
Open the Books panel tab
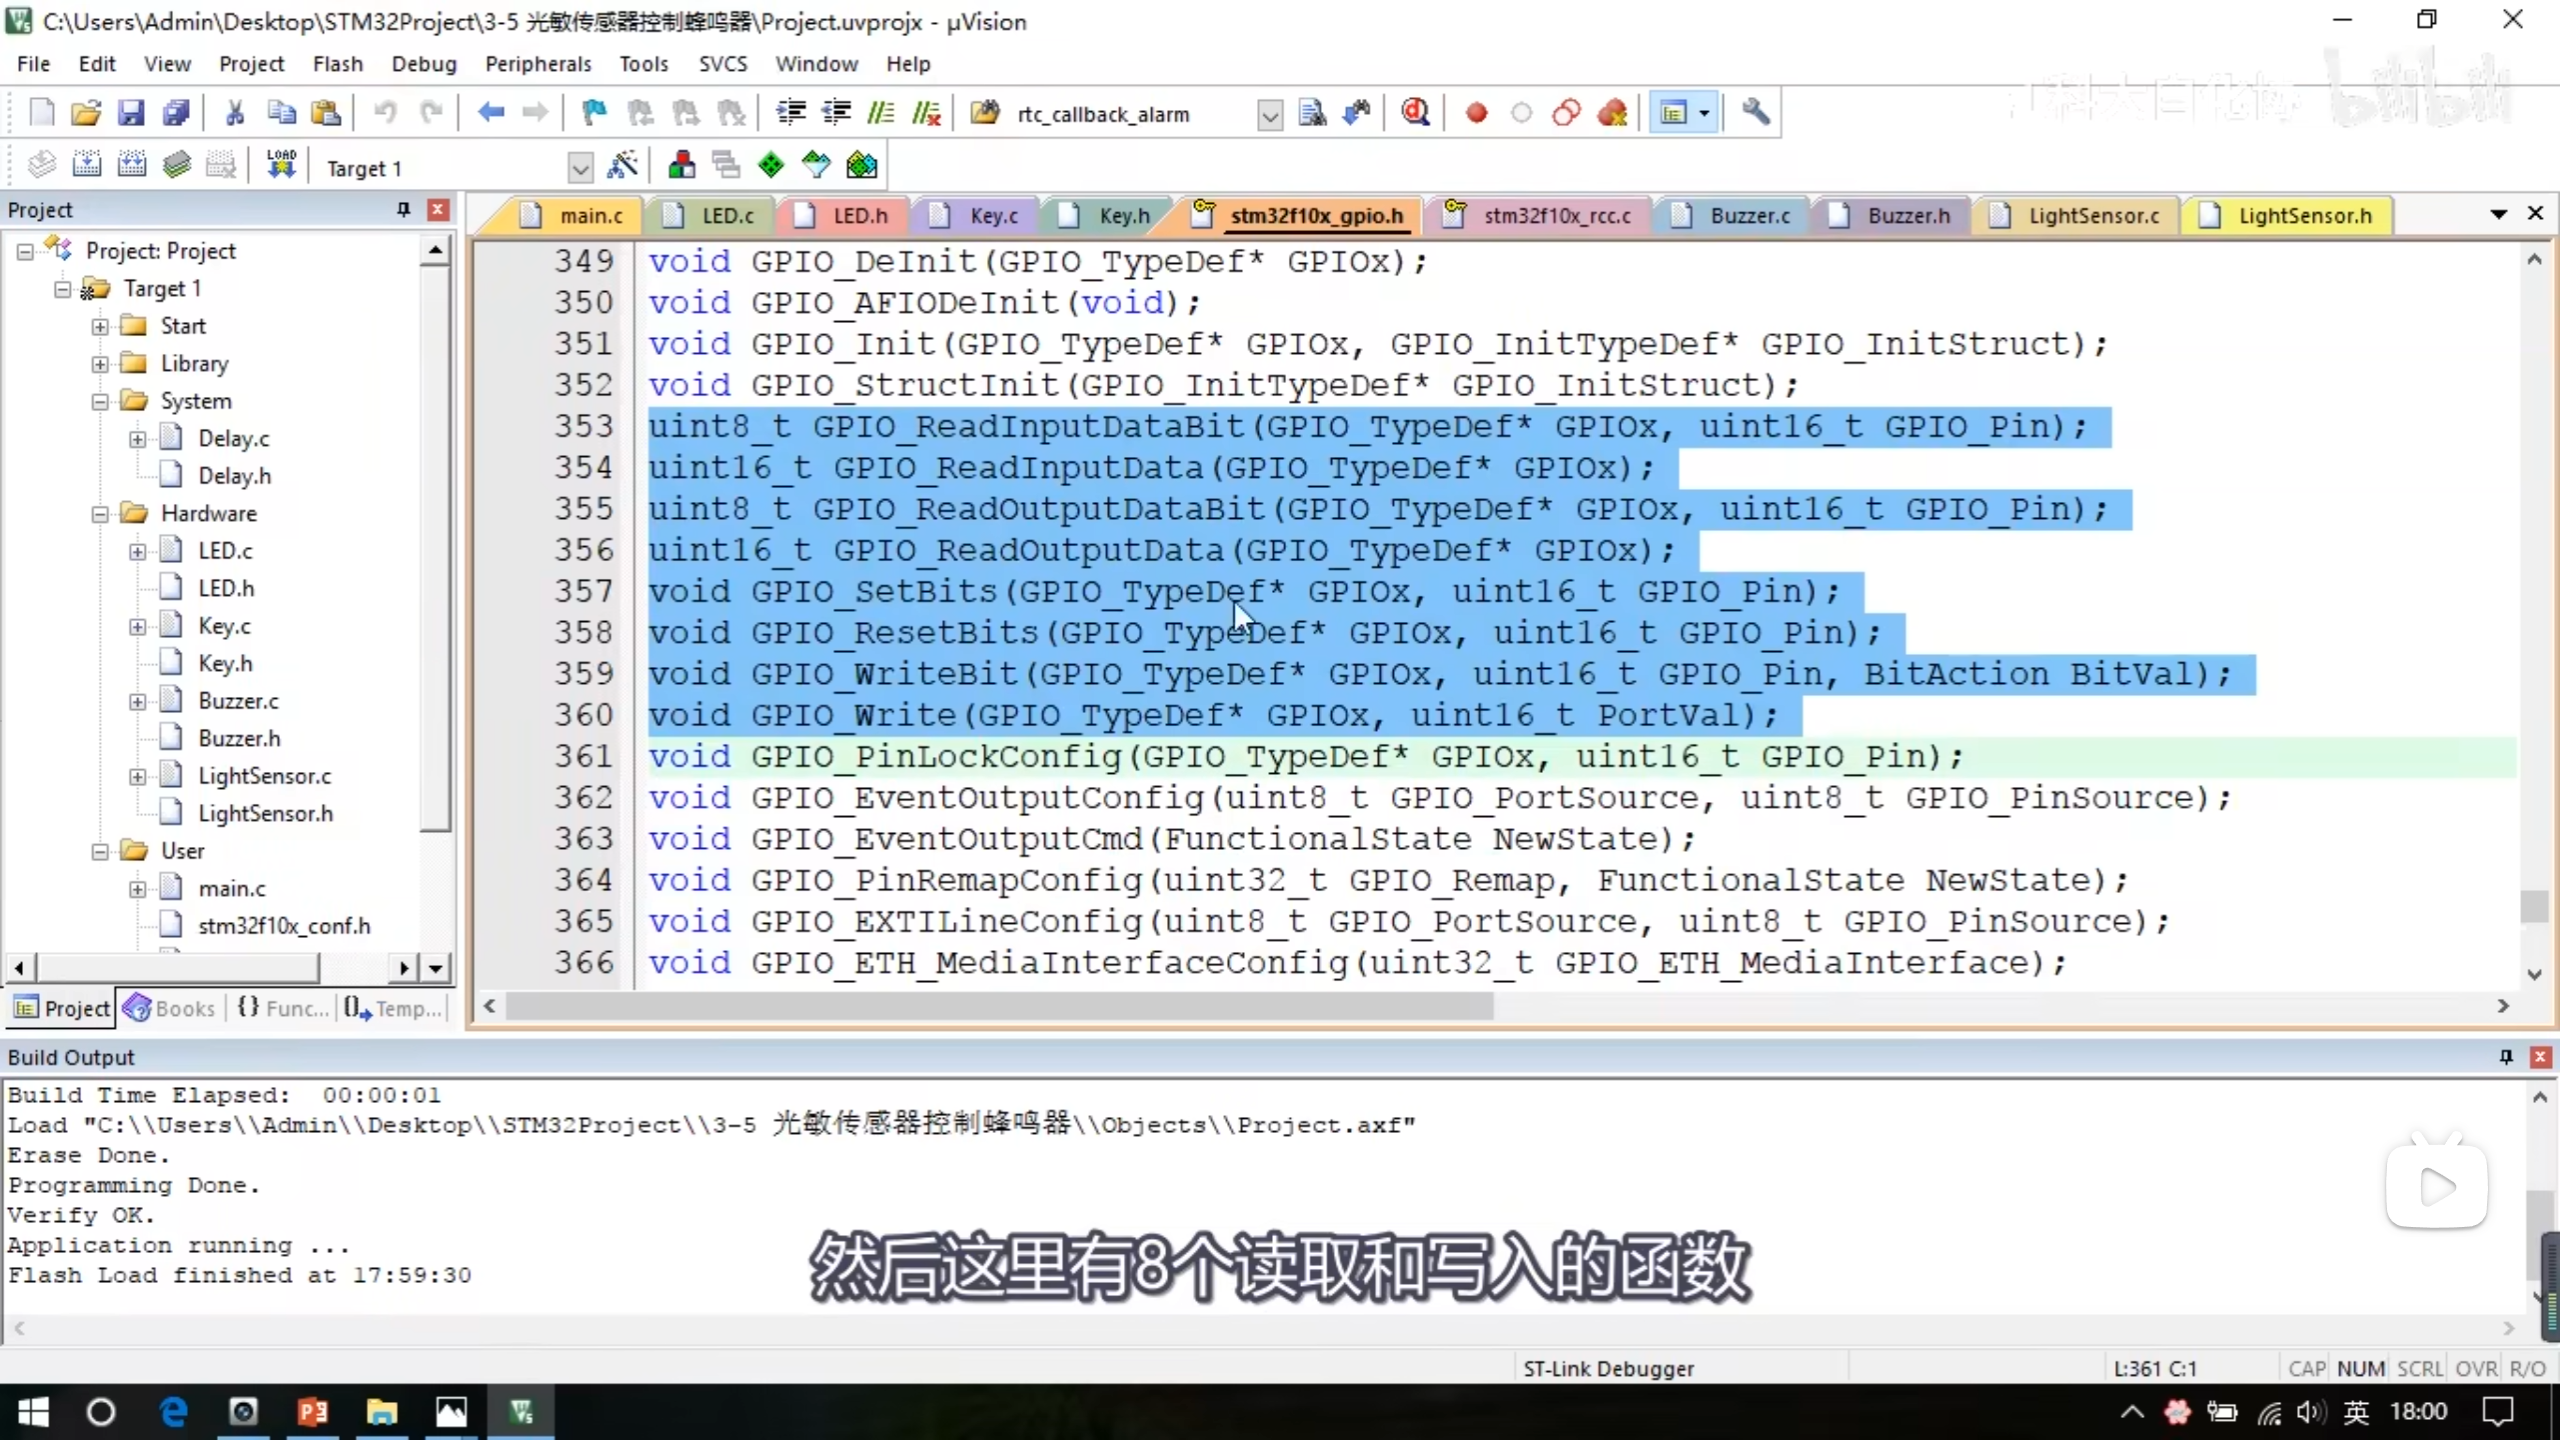pos(170,1008)
